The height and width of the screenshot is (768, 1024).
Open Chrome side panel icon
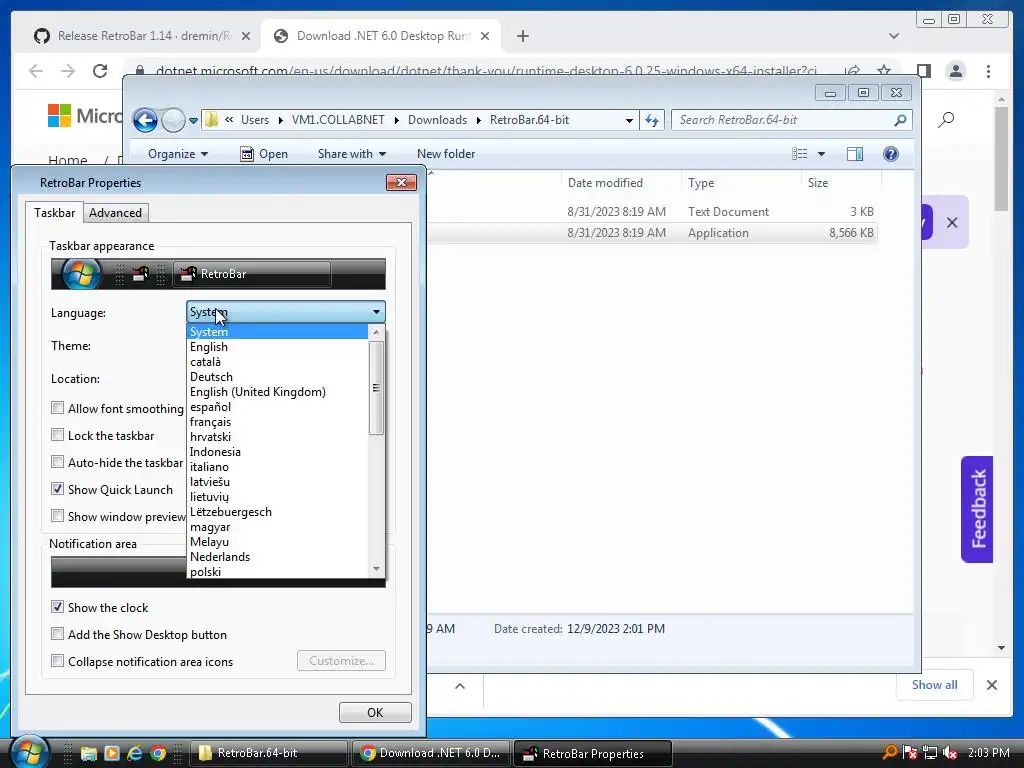923,71
